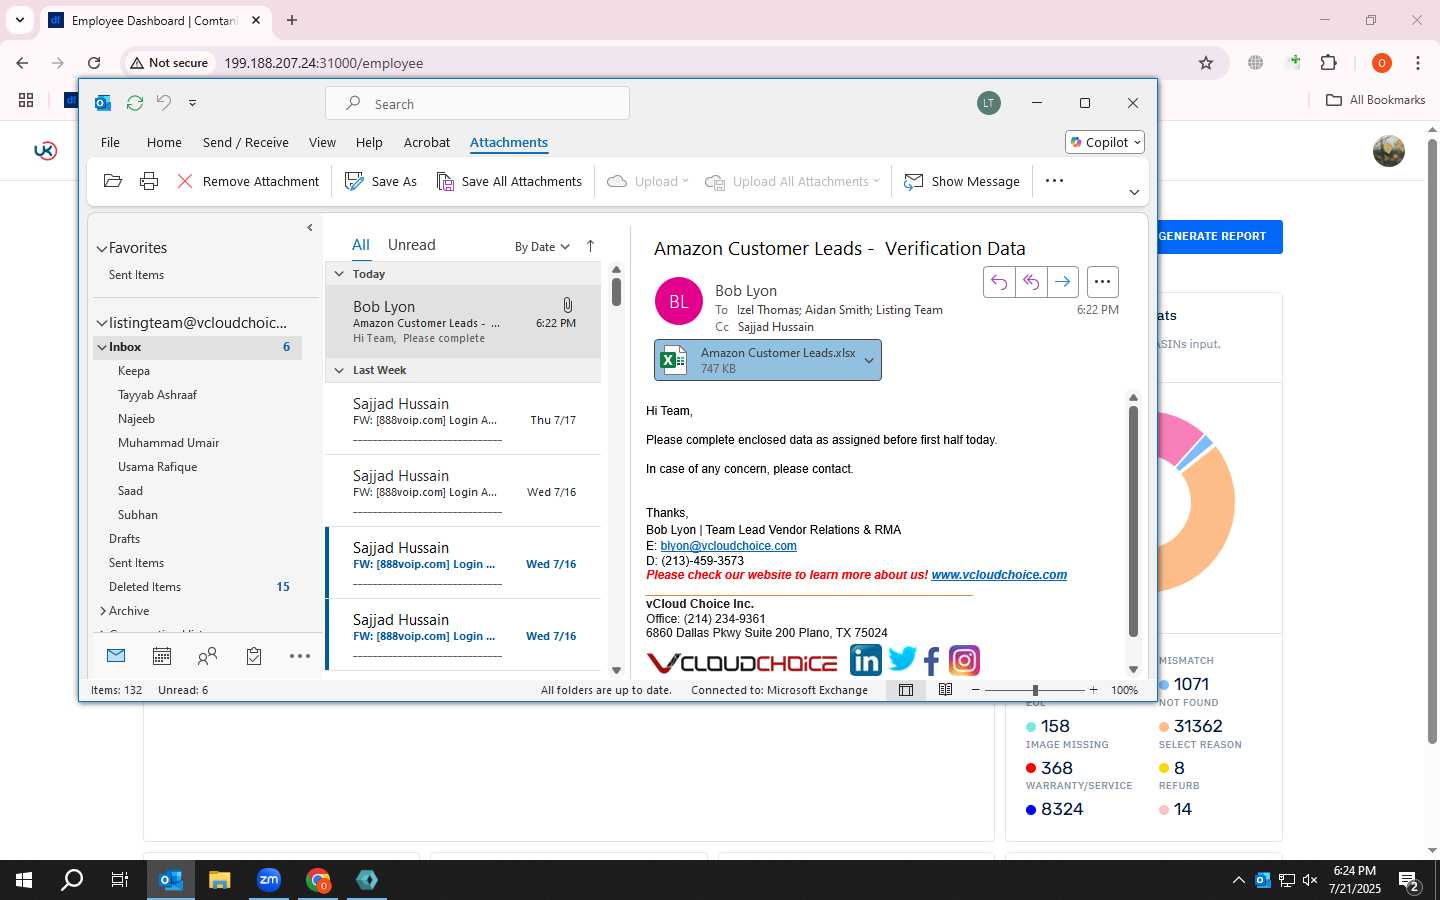Collapse the Last Week message group
Screen dimensions: 1440x900
click(339, 370)
